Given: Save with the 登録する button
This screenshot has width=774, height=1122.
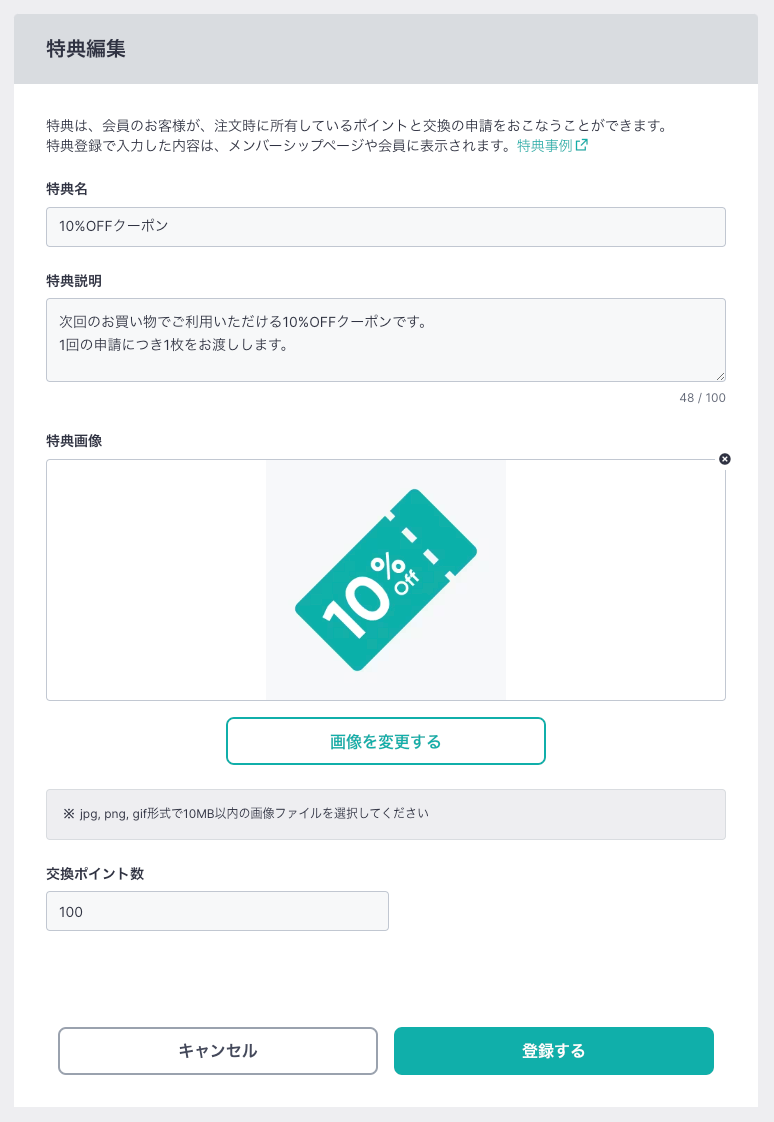Looking at the screenshot, I should (554, 1050).
